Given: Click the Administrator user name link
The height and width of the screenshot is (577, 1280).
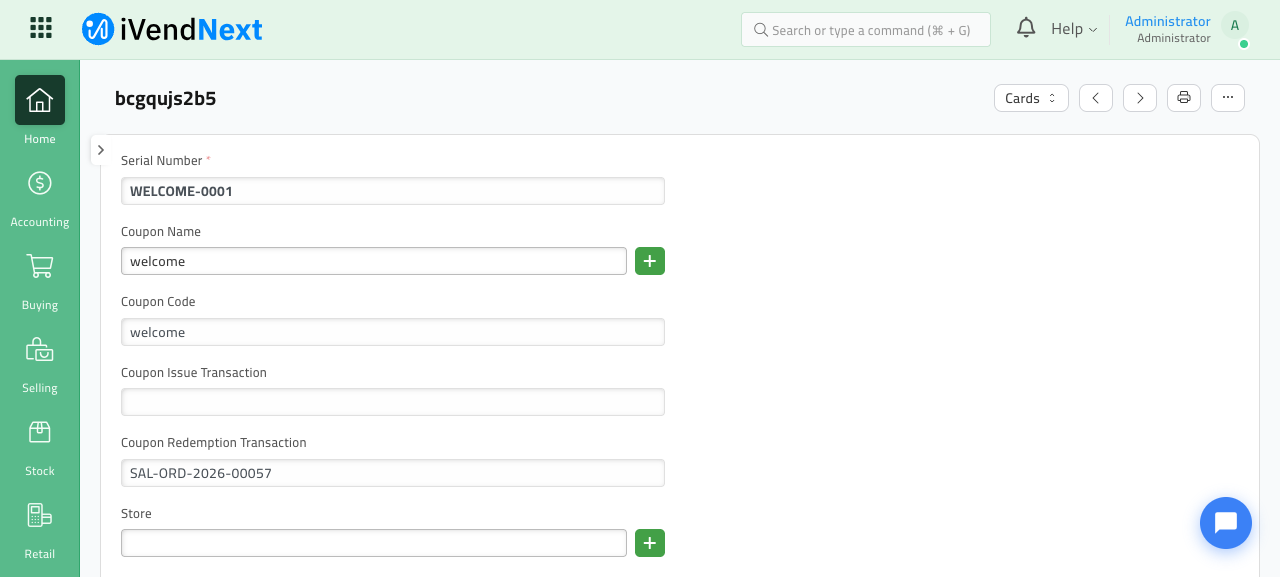Looking at the screenshot, I should (1168, 21).
